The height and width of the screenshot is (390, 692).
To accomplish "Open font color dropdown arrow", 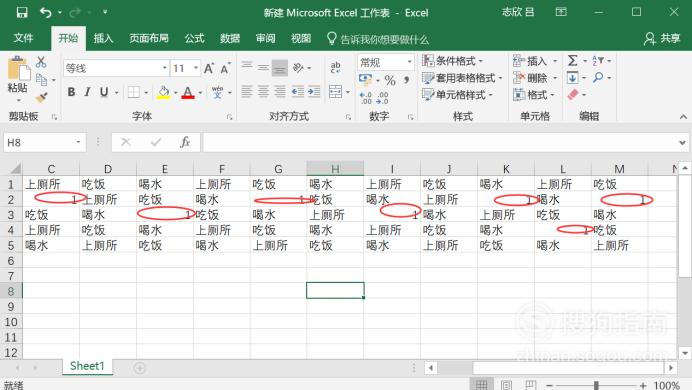I will [200, 93].
